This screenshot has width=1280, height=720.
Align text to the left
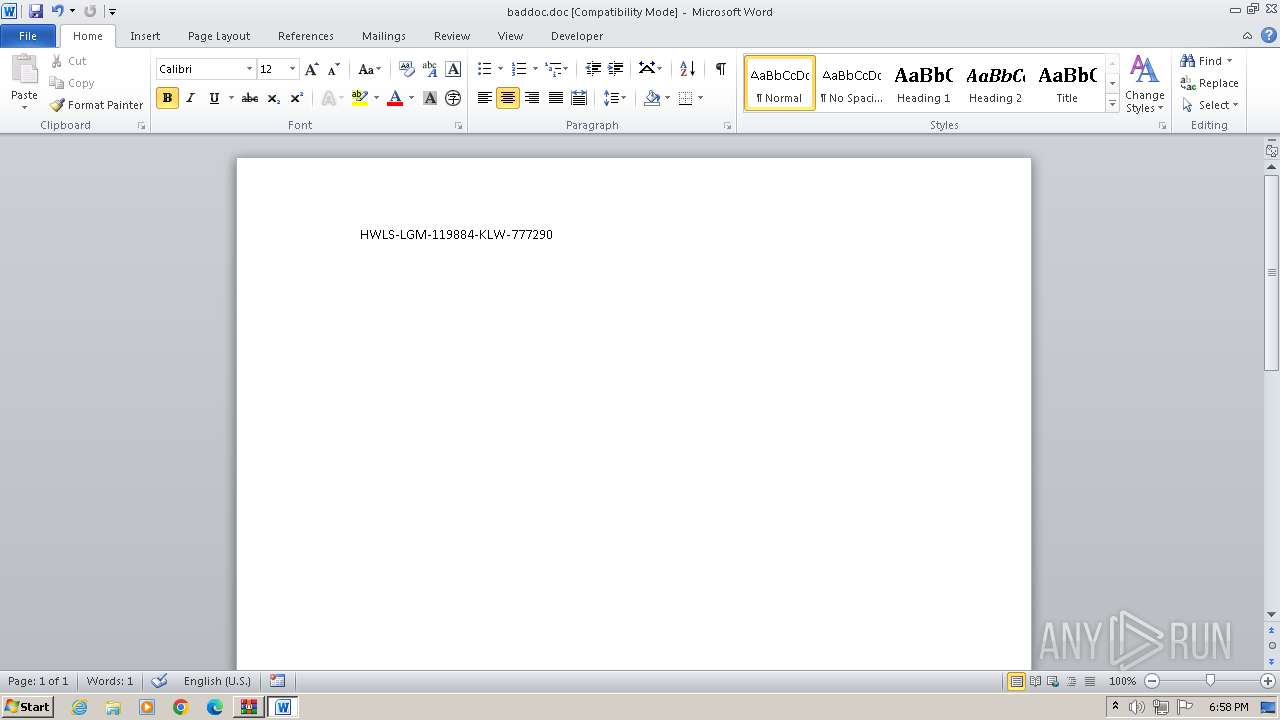tap(485, 98)
